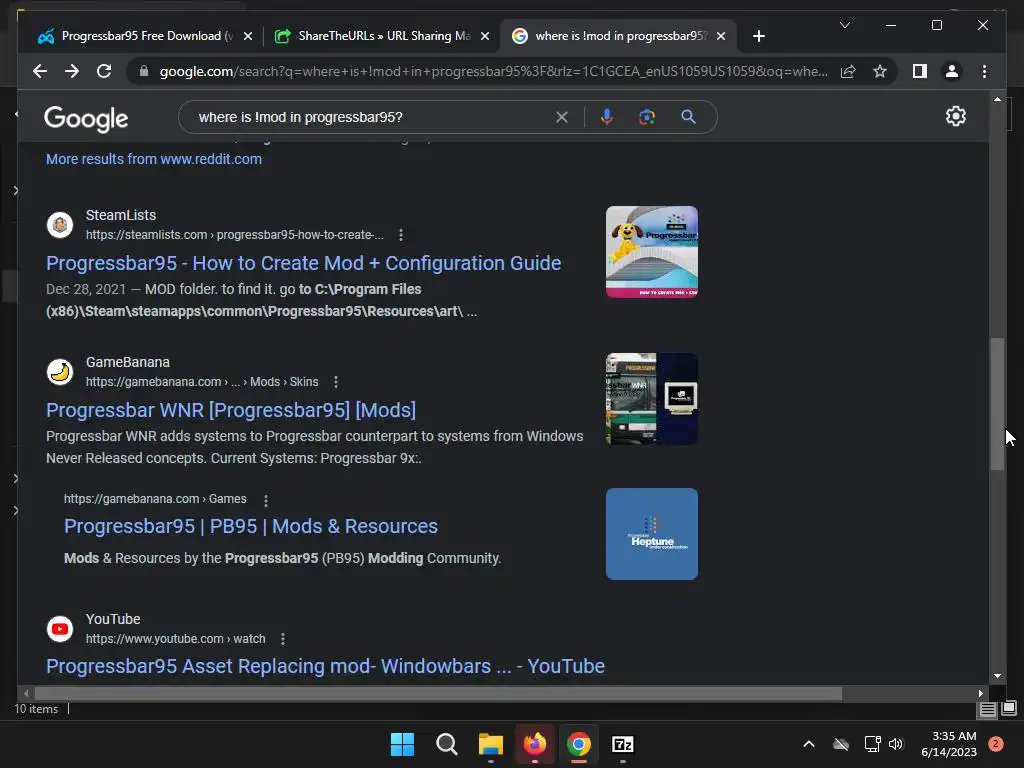Open options for gamebanana.com Games result
This screenshot has height=768, width=1024.
(x=266, y=500)
